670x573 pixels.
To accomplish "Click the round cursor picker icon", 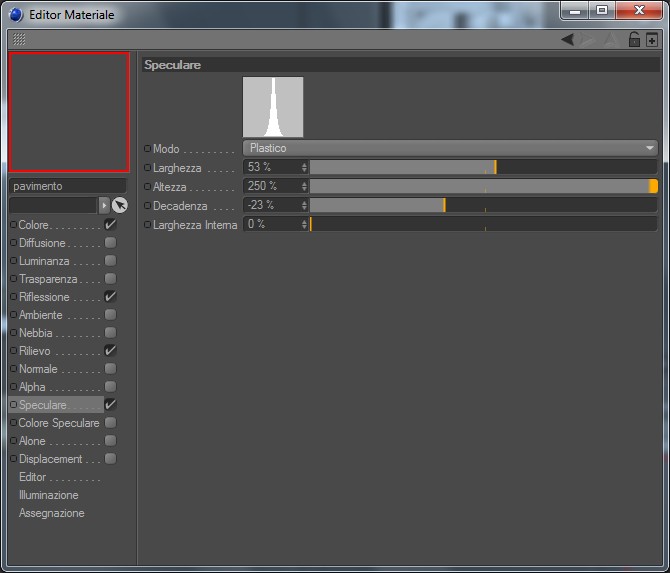I will 120,206.
